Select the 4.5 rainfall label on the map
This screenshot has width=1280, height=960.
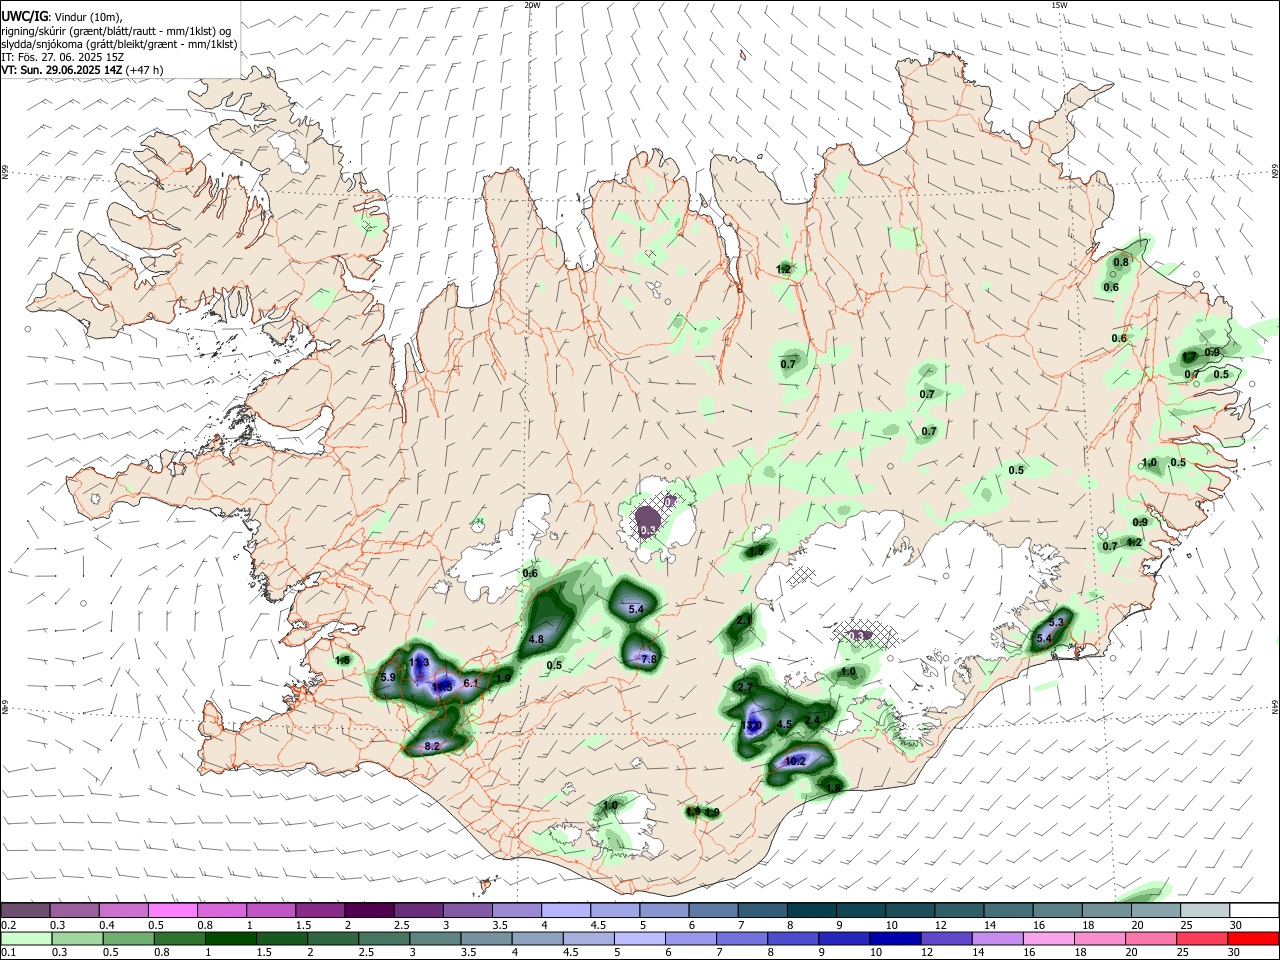pyautogui.click(x=784, y=724)
